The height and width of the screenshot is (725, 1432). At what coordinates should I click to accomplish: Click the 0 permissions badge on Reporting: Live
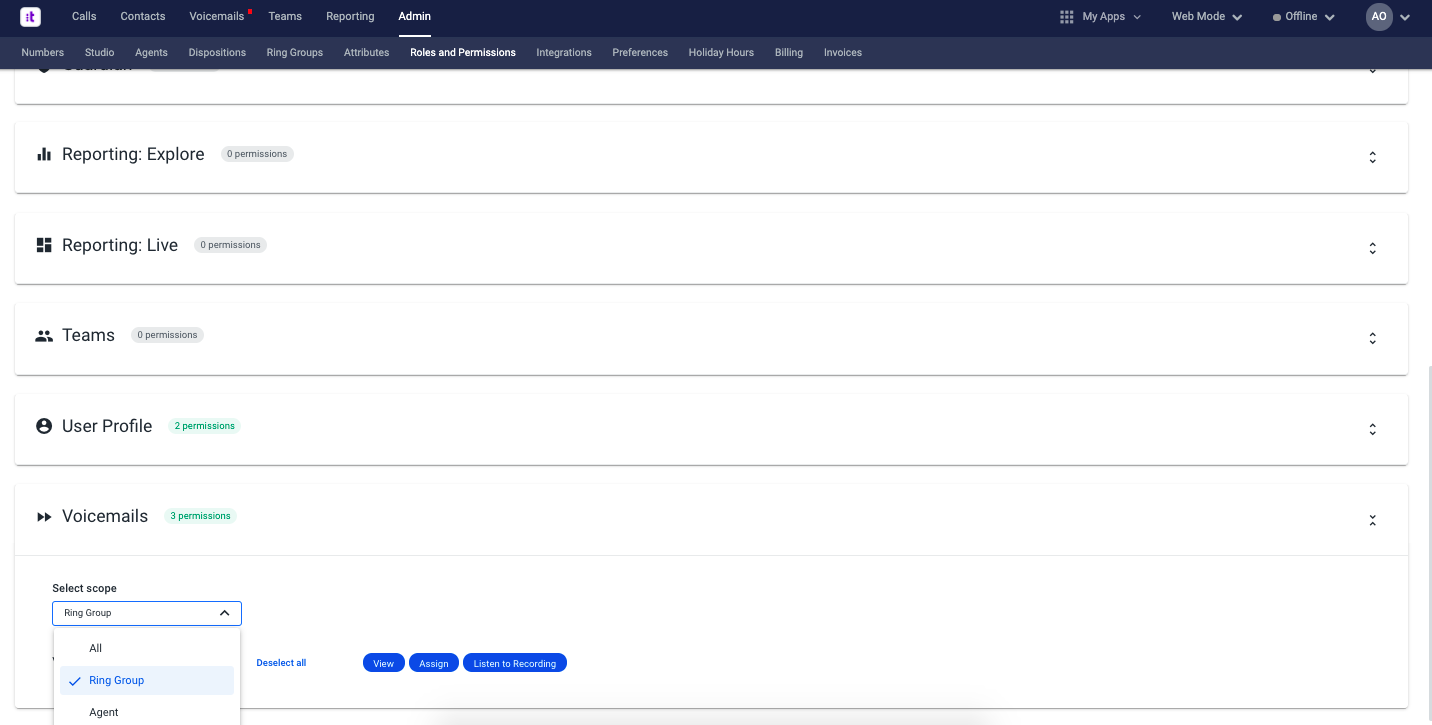(230, 245)
